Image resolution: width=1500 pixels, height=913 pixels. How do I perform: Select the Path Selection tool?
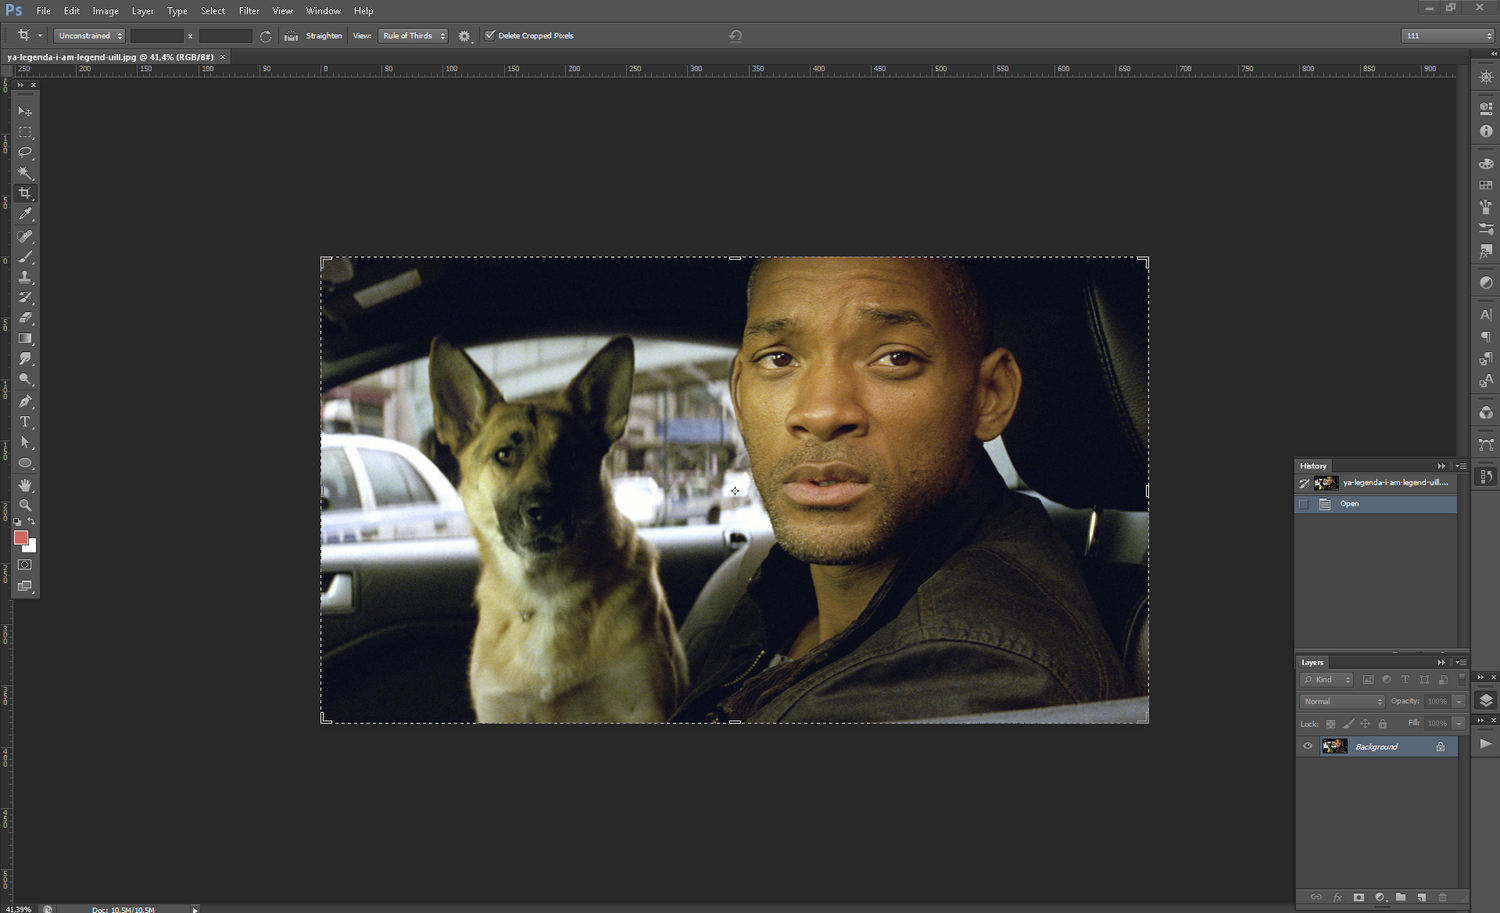(x=25, y=442)
